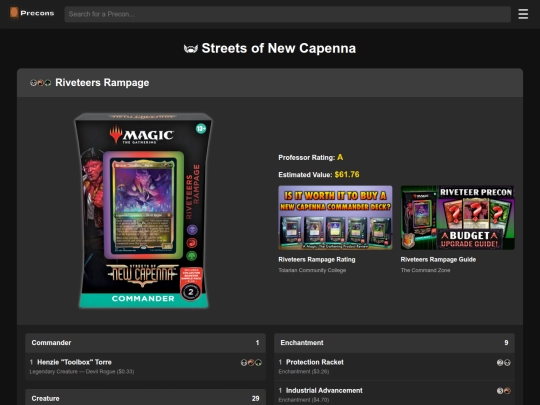Open the Riveteers Rampage box image
This screenshot has height=405, width=540.
[143, 210]
